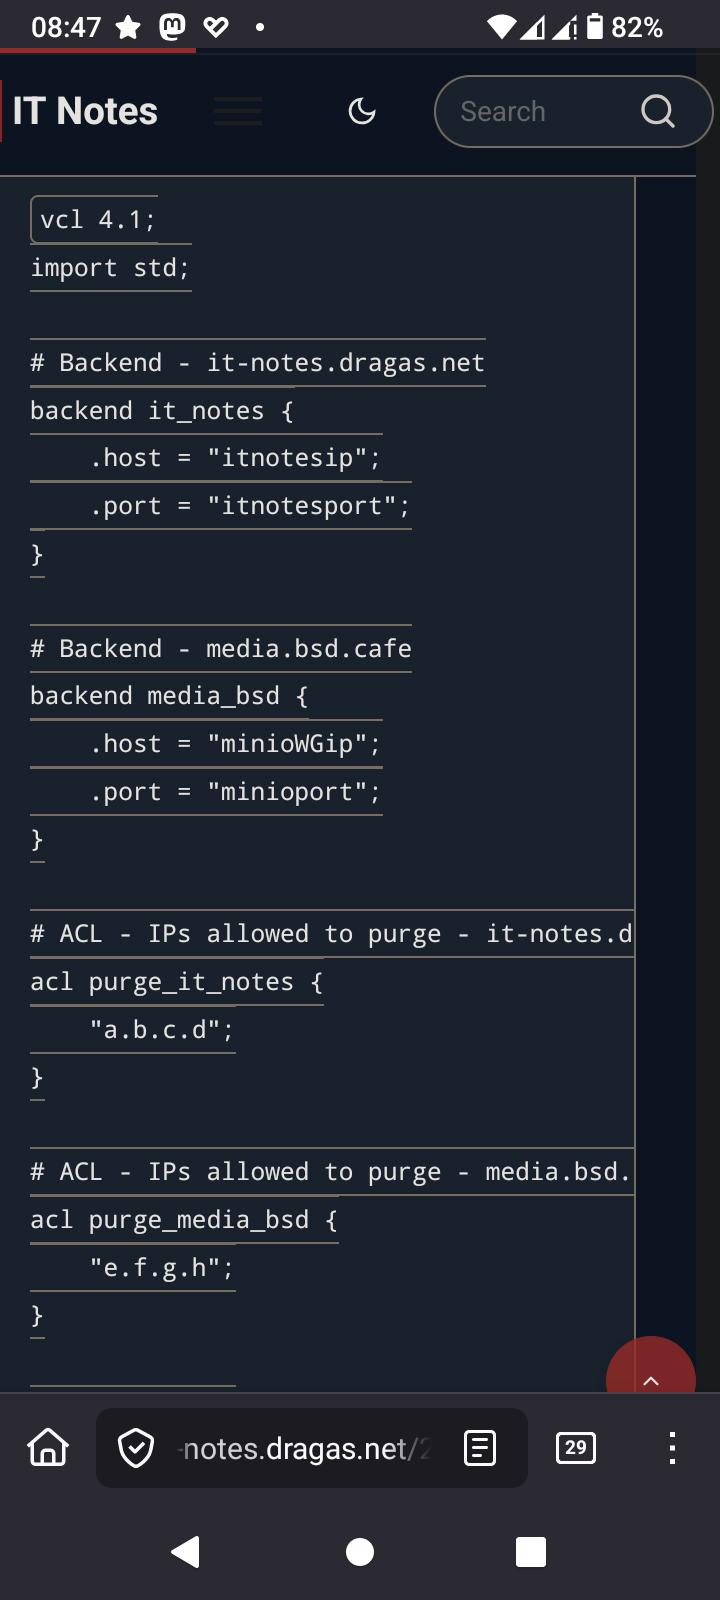The image size is (720, 1600).
Task: Tap the "backend it_notes {" line
Action: [161, 411]
